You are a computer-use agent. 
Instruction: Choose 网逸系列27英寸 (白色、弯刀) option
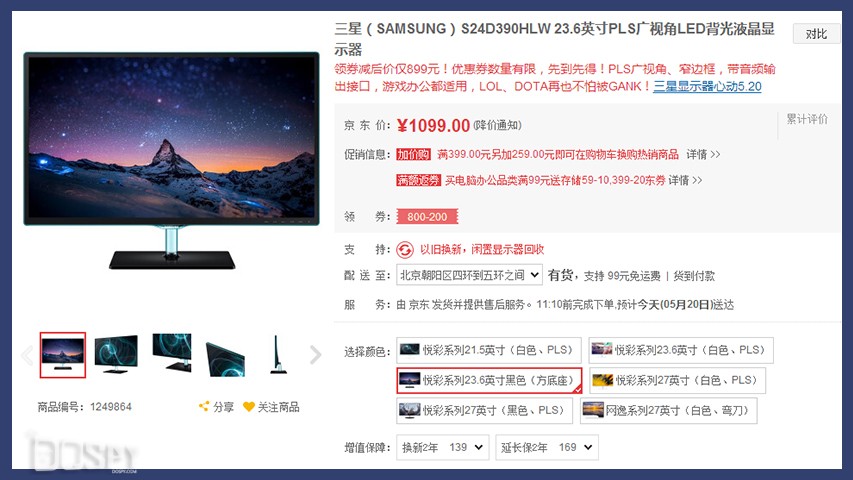point(669,410)
